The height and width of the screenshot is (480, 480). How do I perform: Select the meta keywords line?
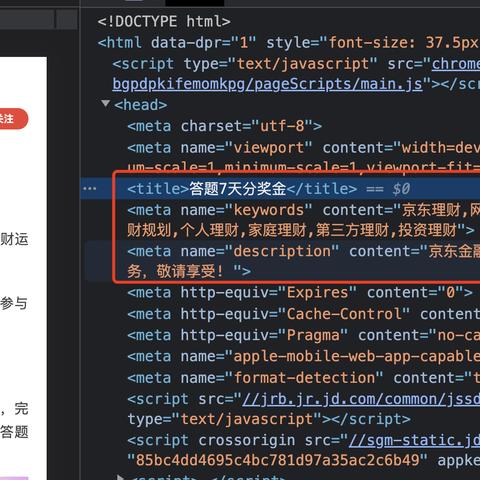tap(303, 210)
